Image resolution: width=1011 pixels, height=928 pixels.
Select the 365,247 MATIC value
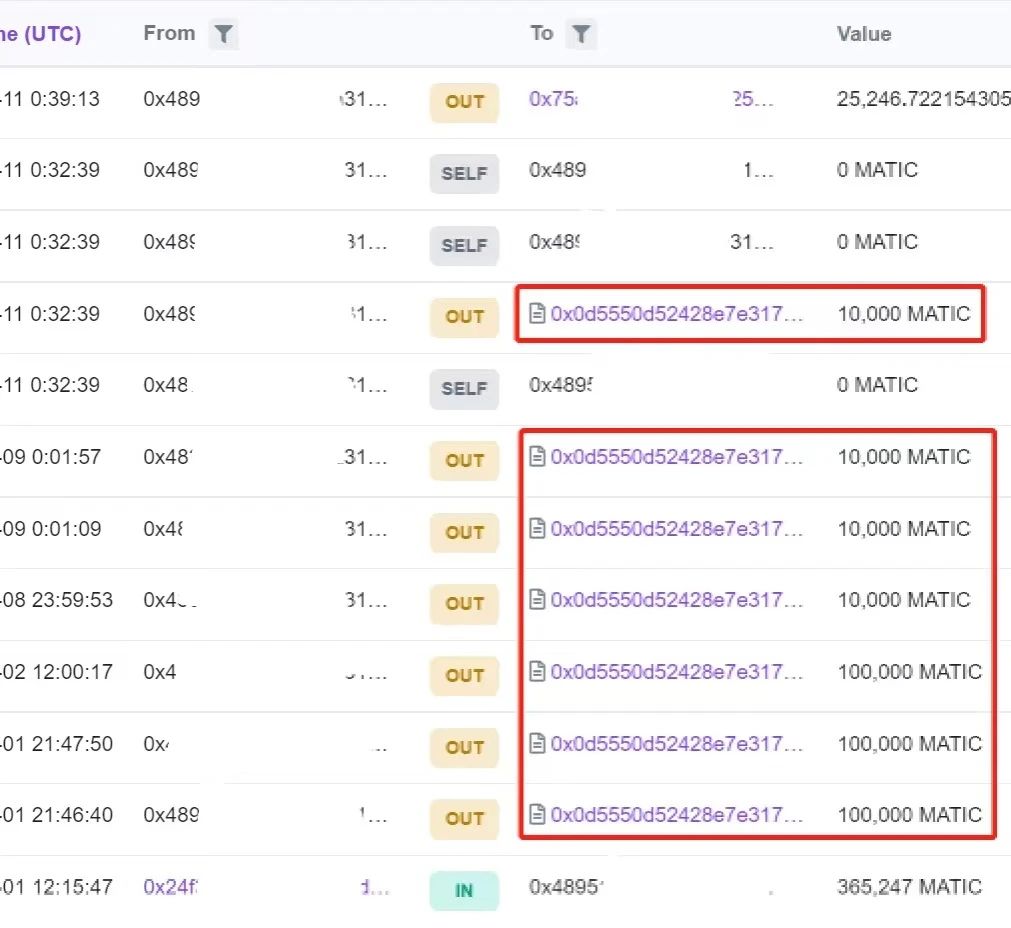(909, 887)
